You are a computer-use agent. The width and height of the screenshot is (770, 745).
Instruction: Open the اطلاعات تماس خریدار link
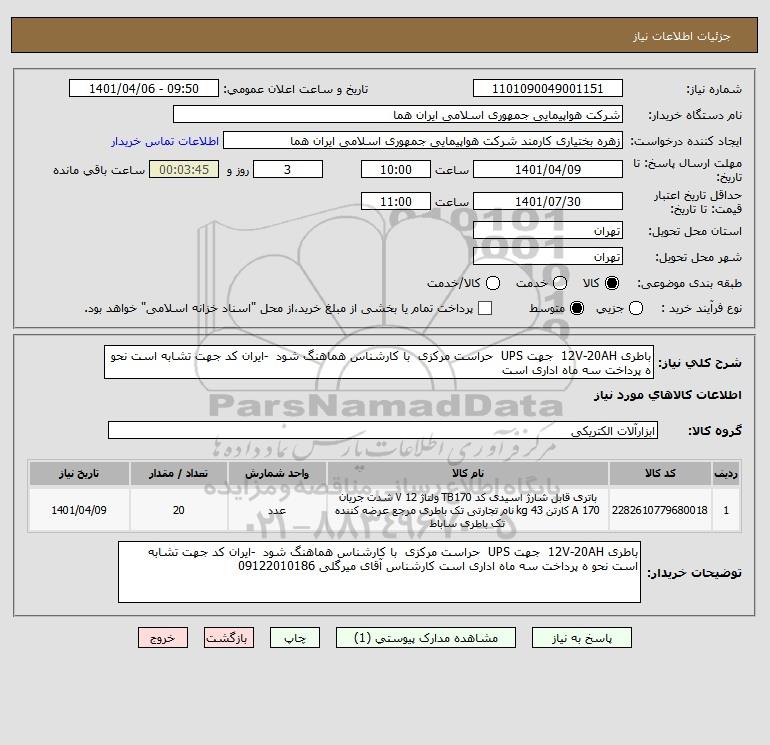[165, 141]
